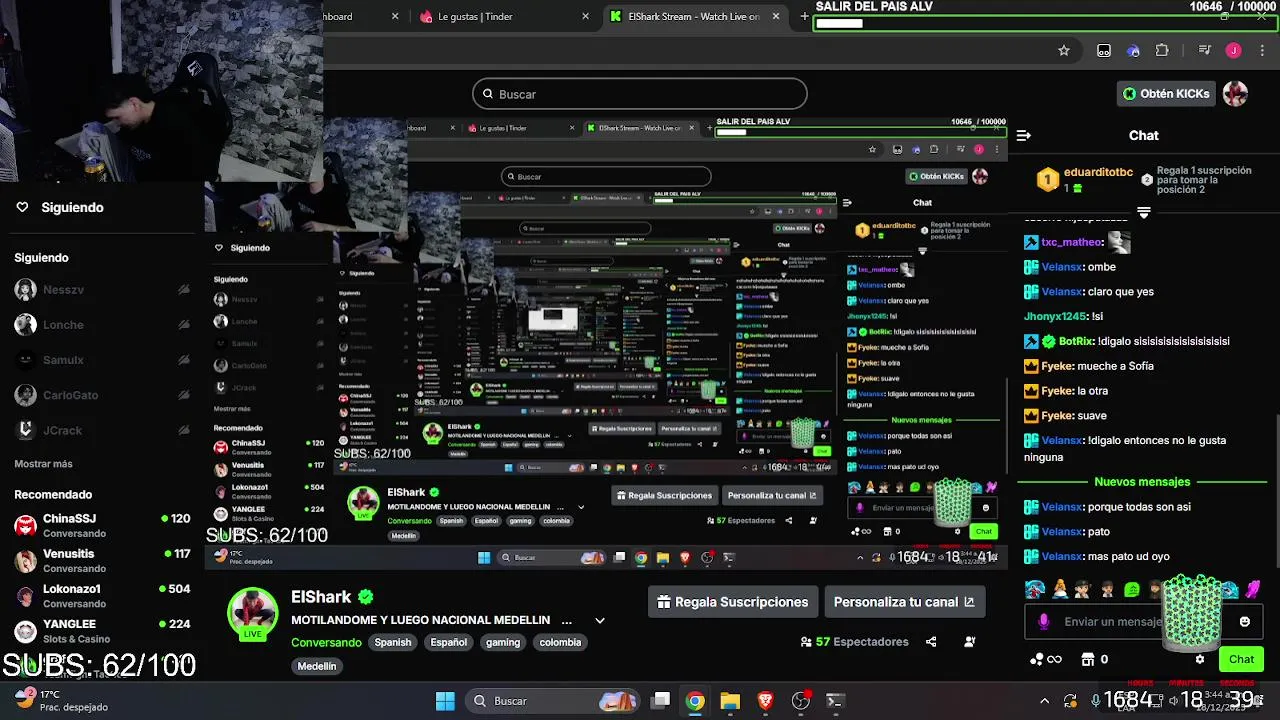The width and height of the screenshot is (1280, 720).
Task: Open channel points bubbles icon below chat input
Action: click(x=1038, y=659)
